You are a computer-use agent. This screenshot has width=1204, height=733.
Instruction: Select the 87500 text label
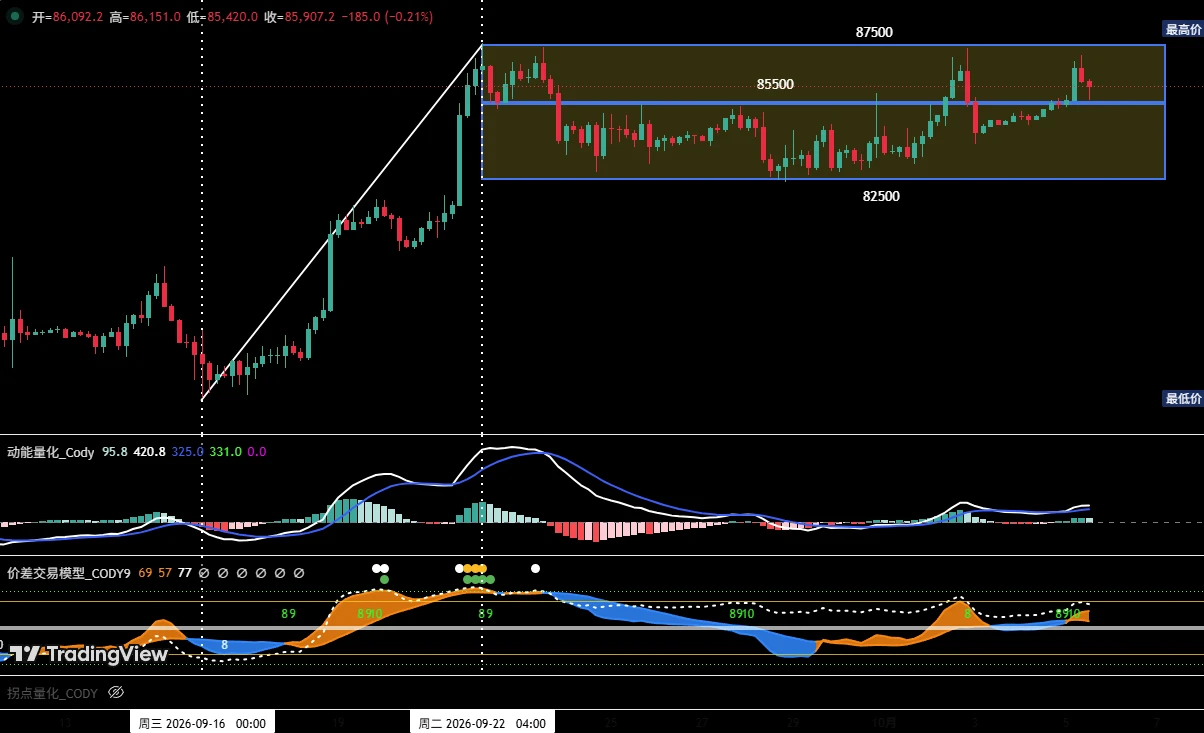pos(874,32)
